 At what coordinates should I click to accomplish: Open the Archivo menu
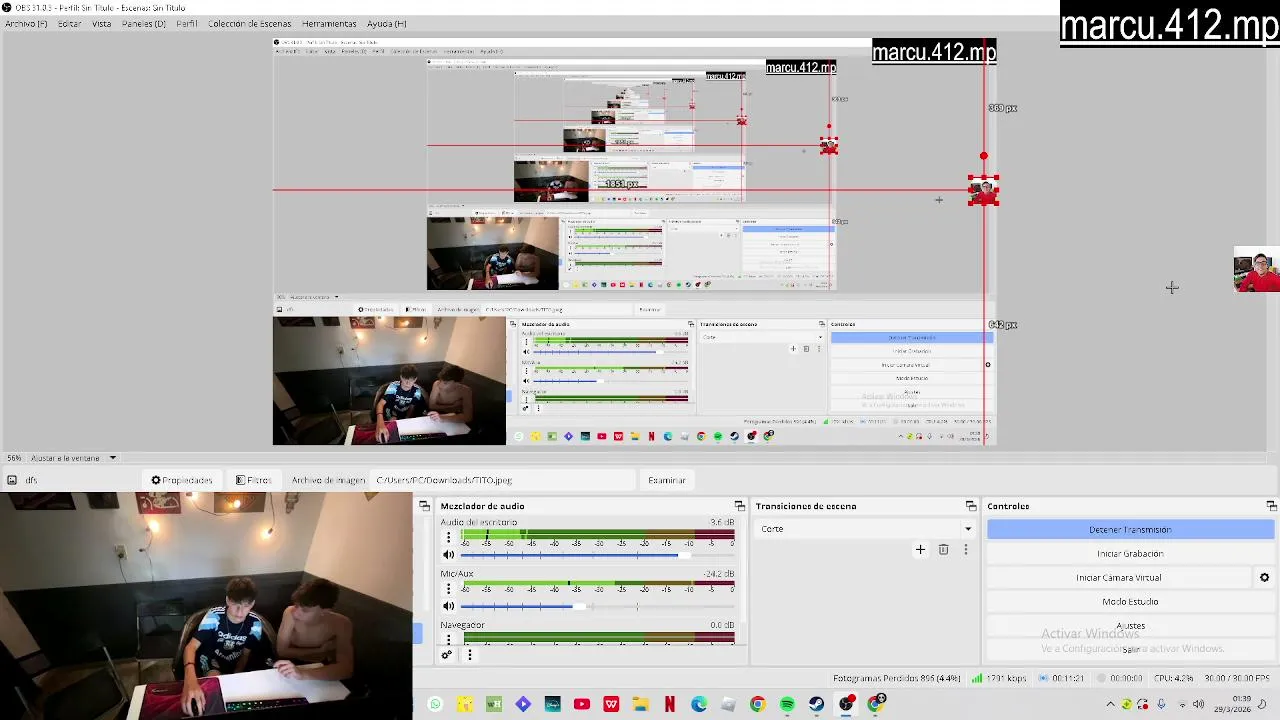click(26, 24)
